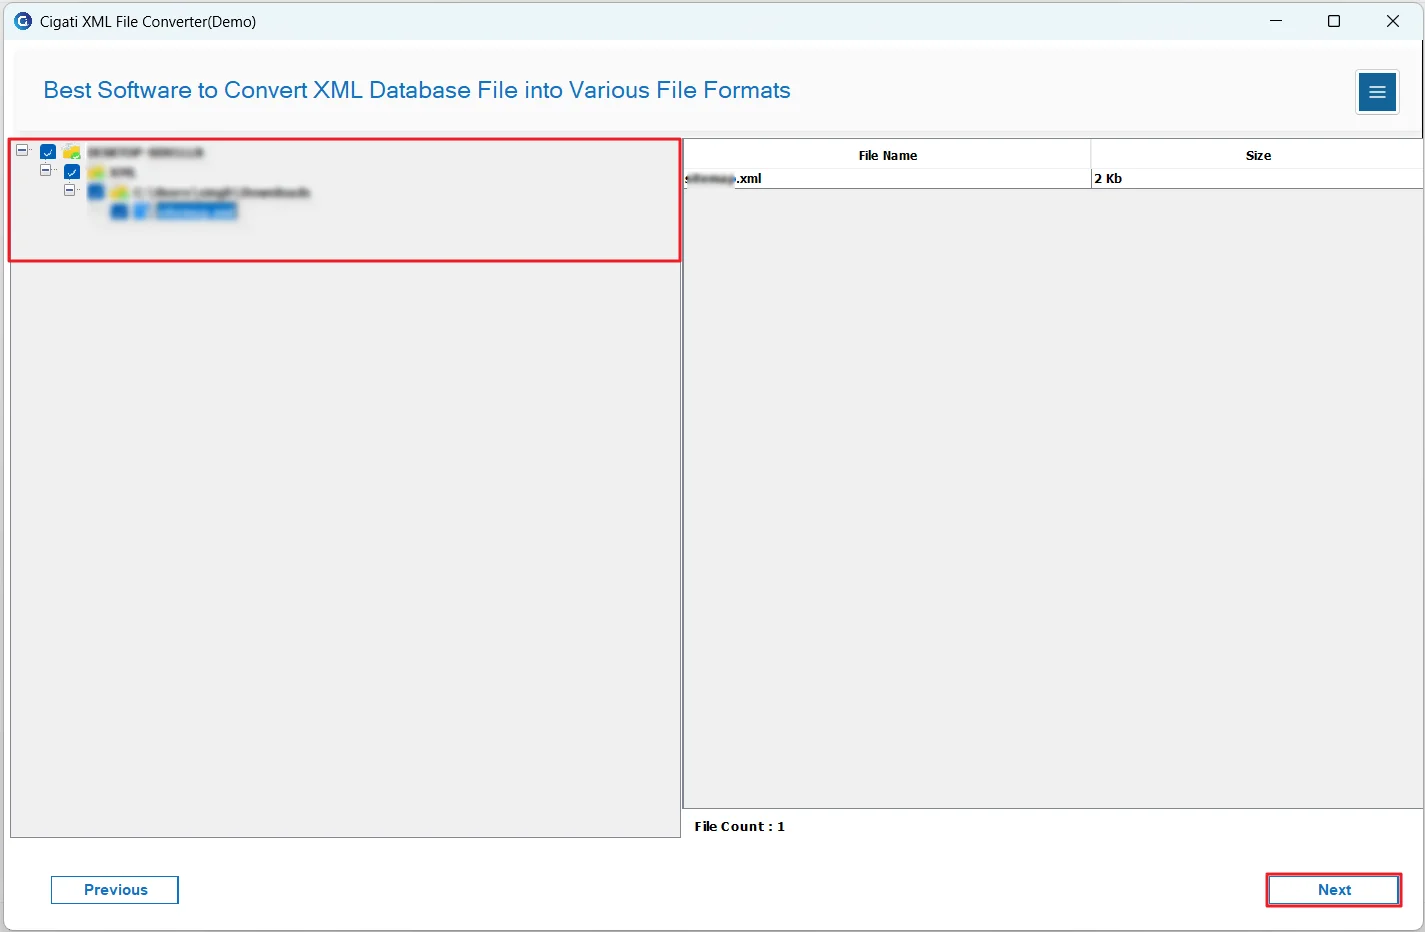Viewport: 1425px width, 932px height.
Task: Uncheck the root node checkbox in tree
Action: pyautogui.click(x=48, y=152)
